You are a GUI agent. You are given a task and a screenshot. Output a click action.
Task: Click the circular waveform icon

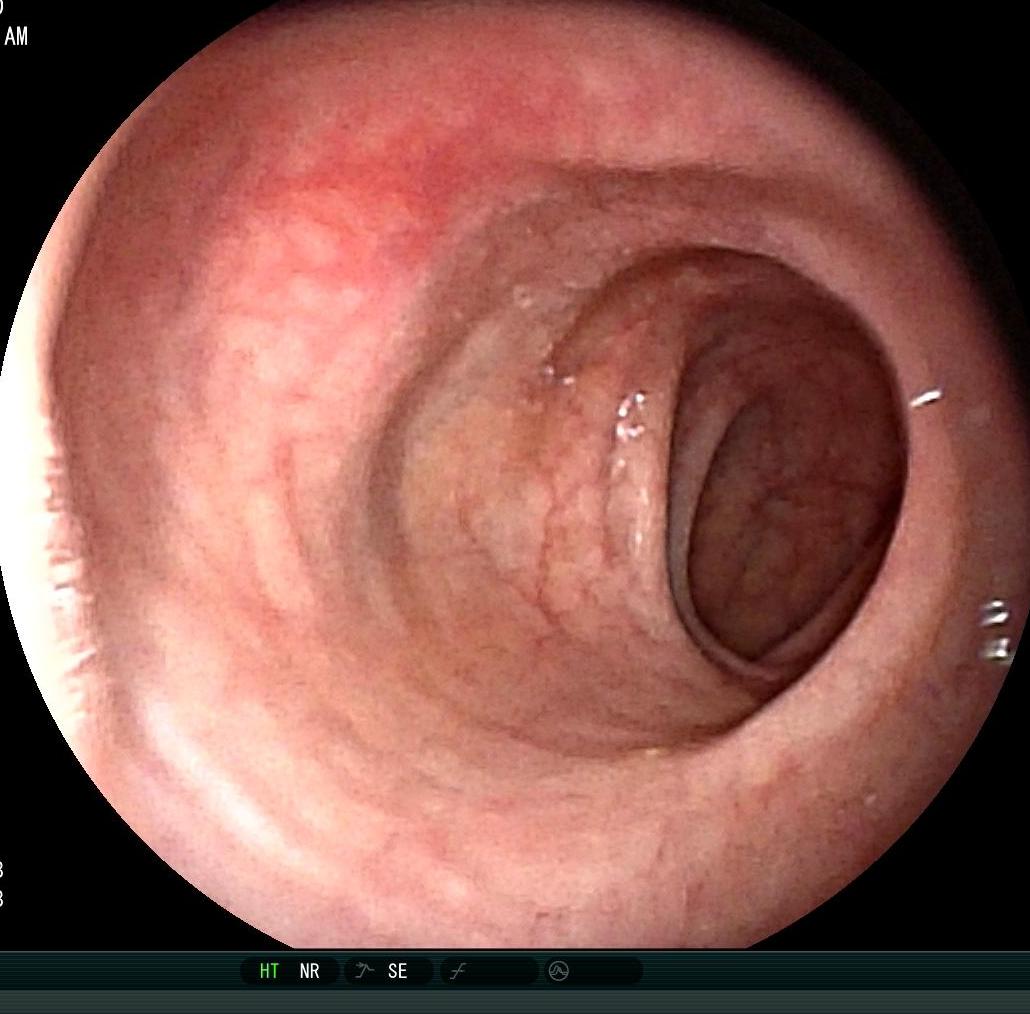tap(558, 970)
